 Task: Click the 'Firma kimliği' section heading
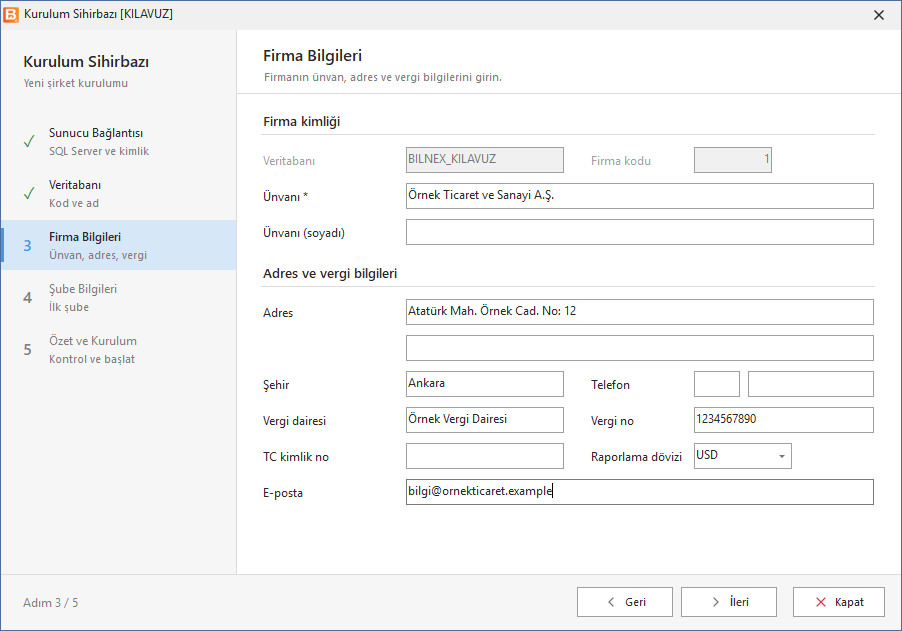301,121
